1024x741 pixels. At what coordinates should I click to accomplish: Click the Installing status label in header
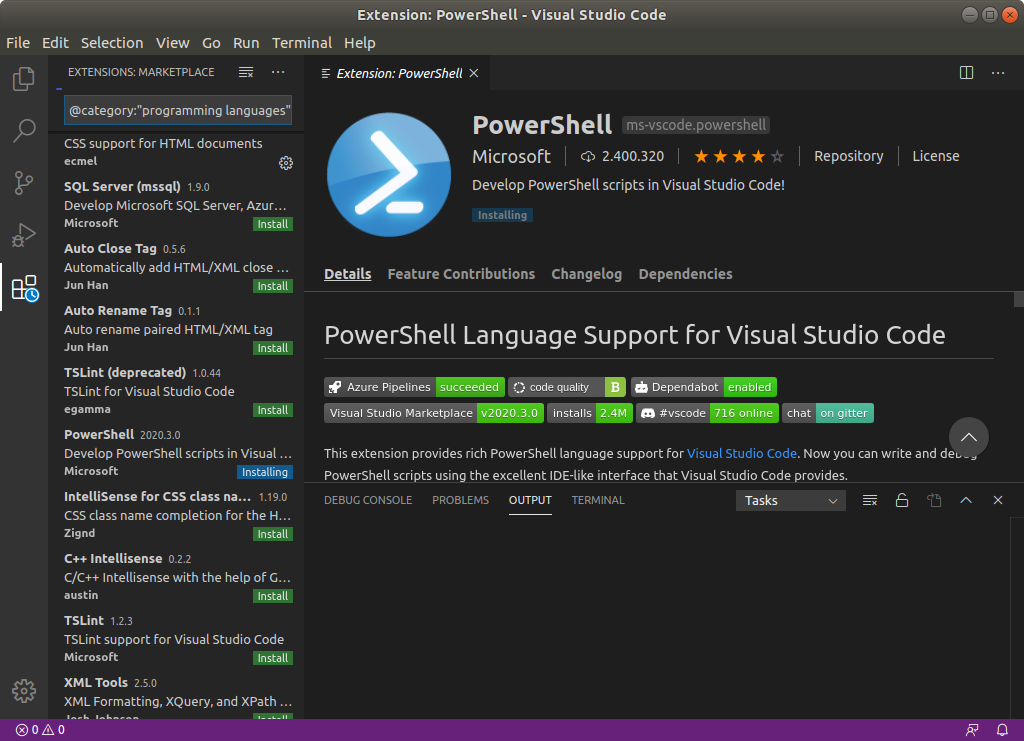[x=502, y=215]
